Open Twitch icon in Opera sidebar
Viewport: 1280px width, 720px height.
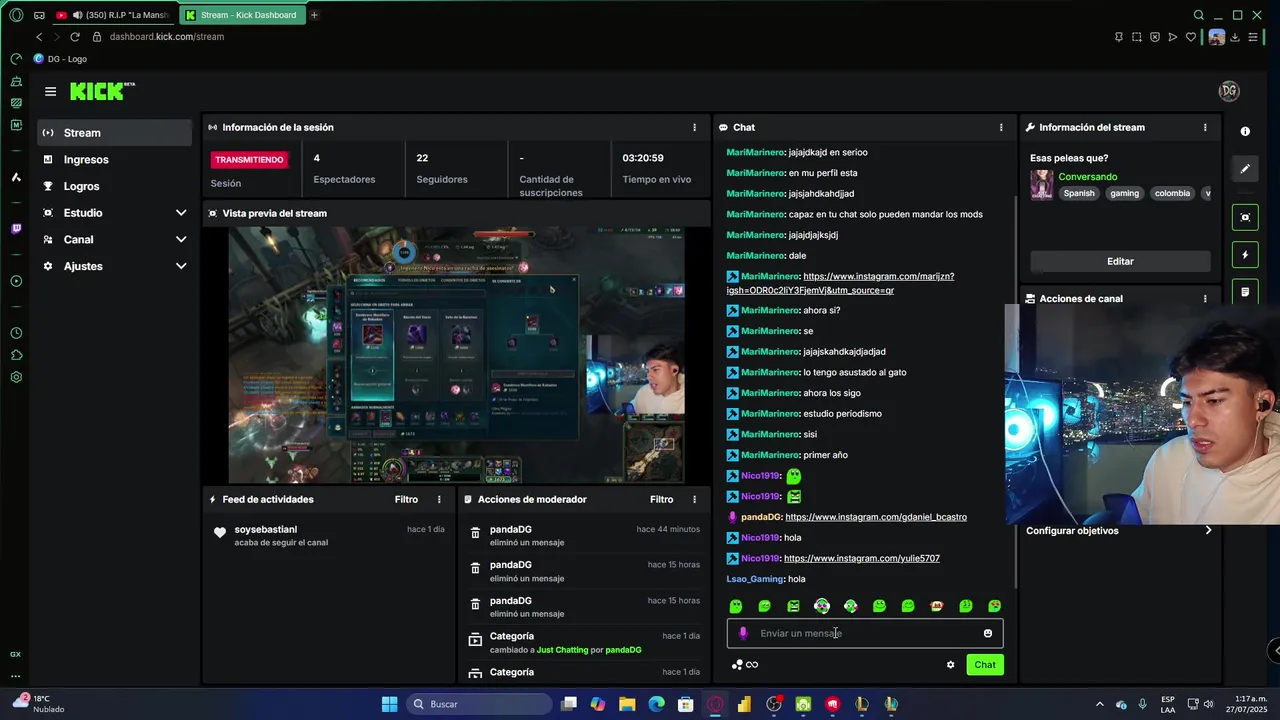(x=16, y=229)
